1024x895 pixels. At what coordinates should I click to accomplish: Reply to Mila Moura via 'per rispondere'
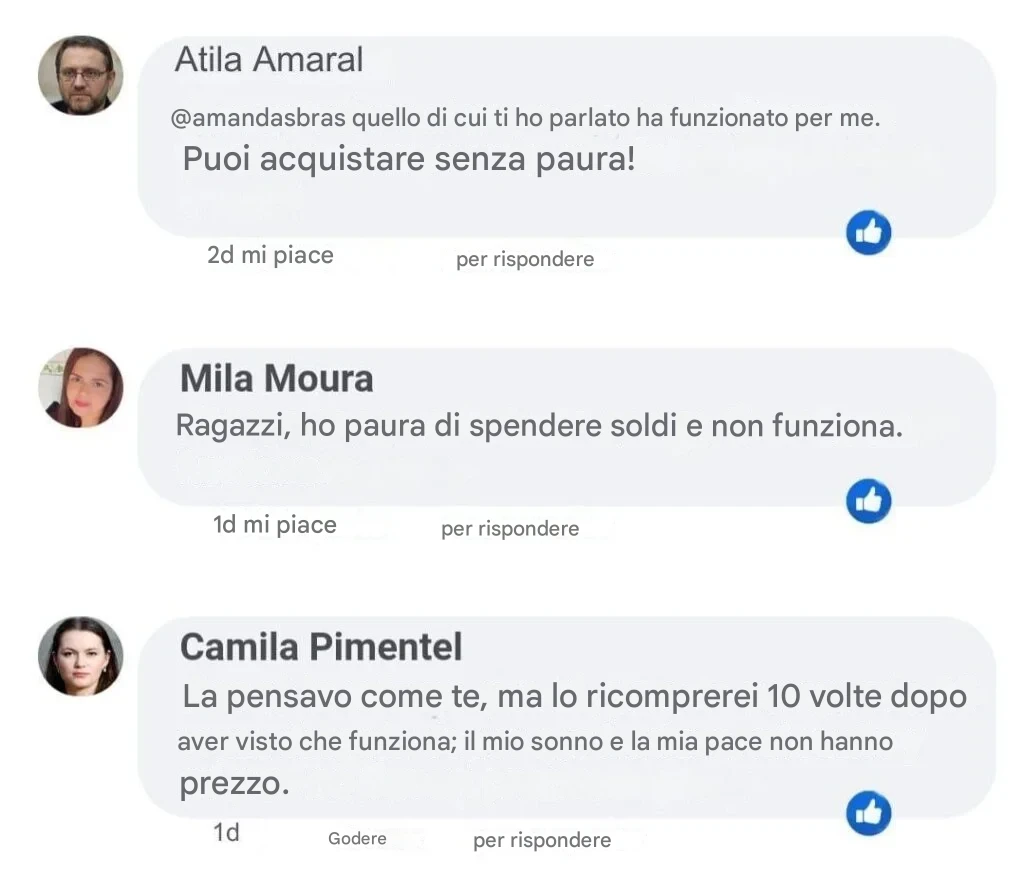510,528
